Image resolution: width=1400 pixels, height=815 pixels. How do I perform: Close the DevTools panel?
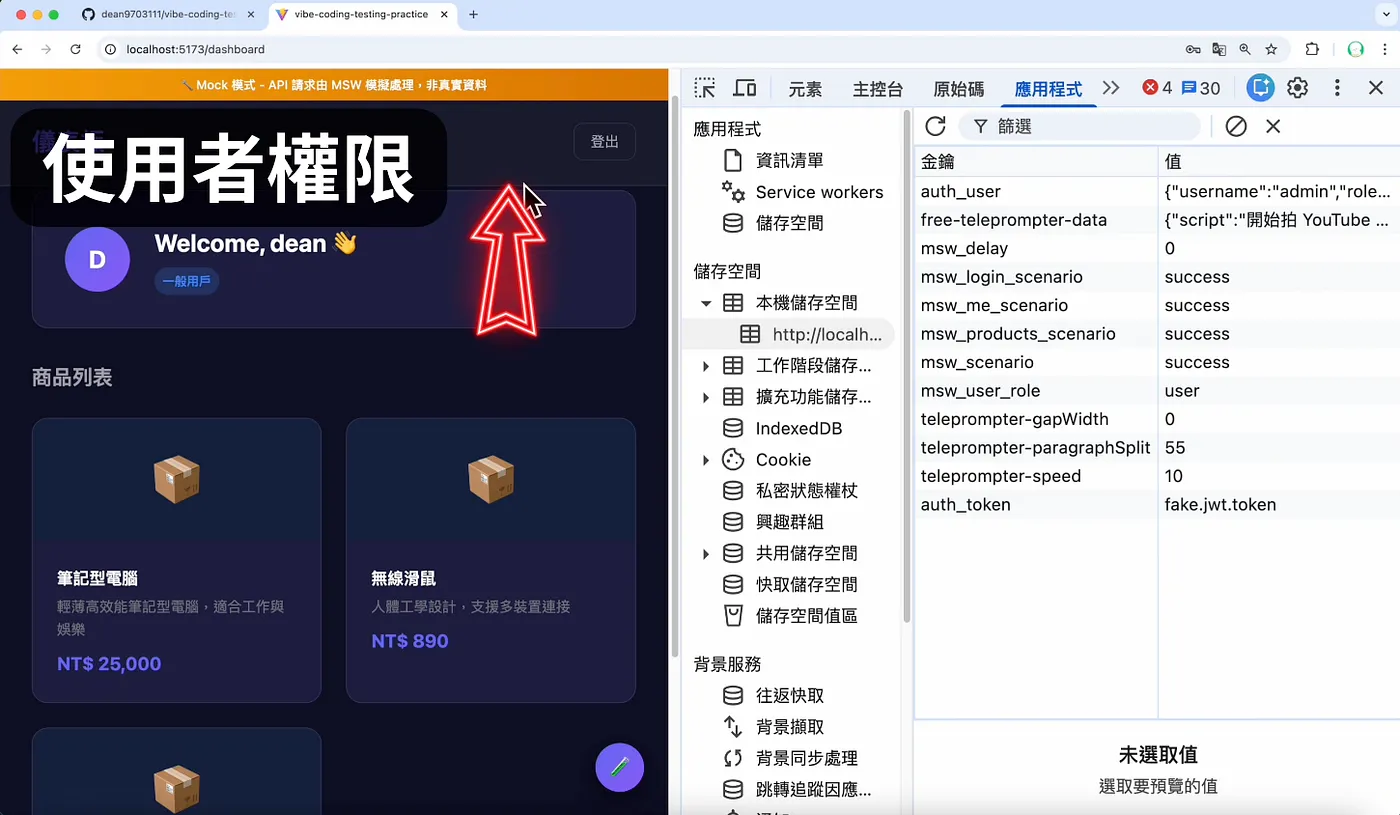coord(1376,88)
